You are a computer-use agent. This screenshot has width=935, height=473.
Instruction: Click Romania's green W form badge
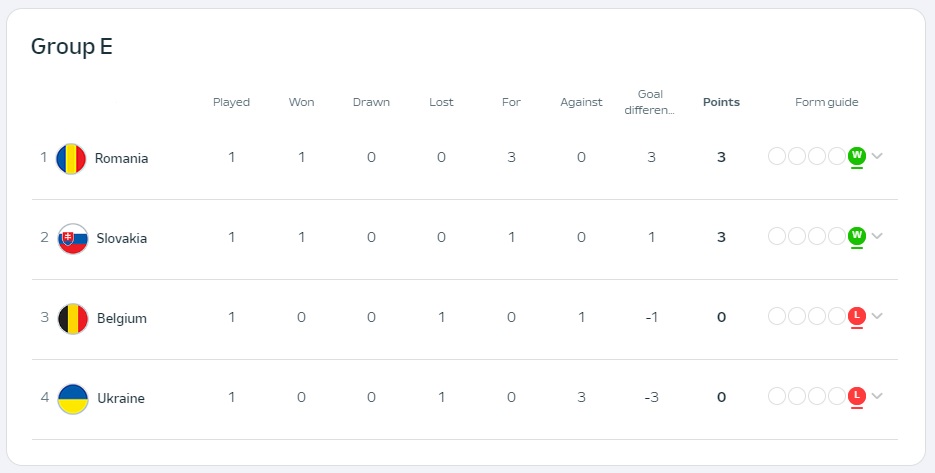click(x=857, y=156)
